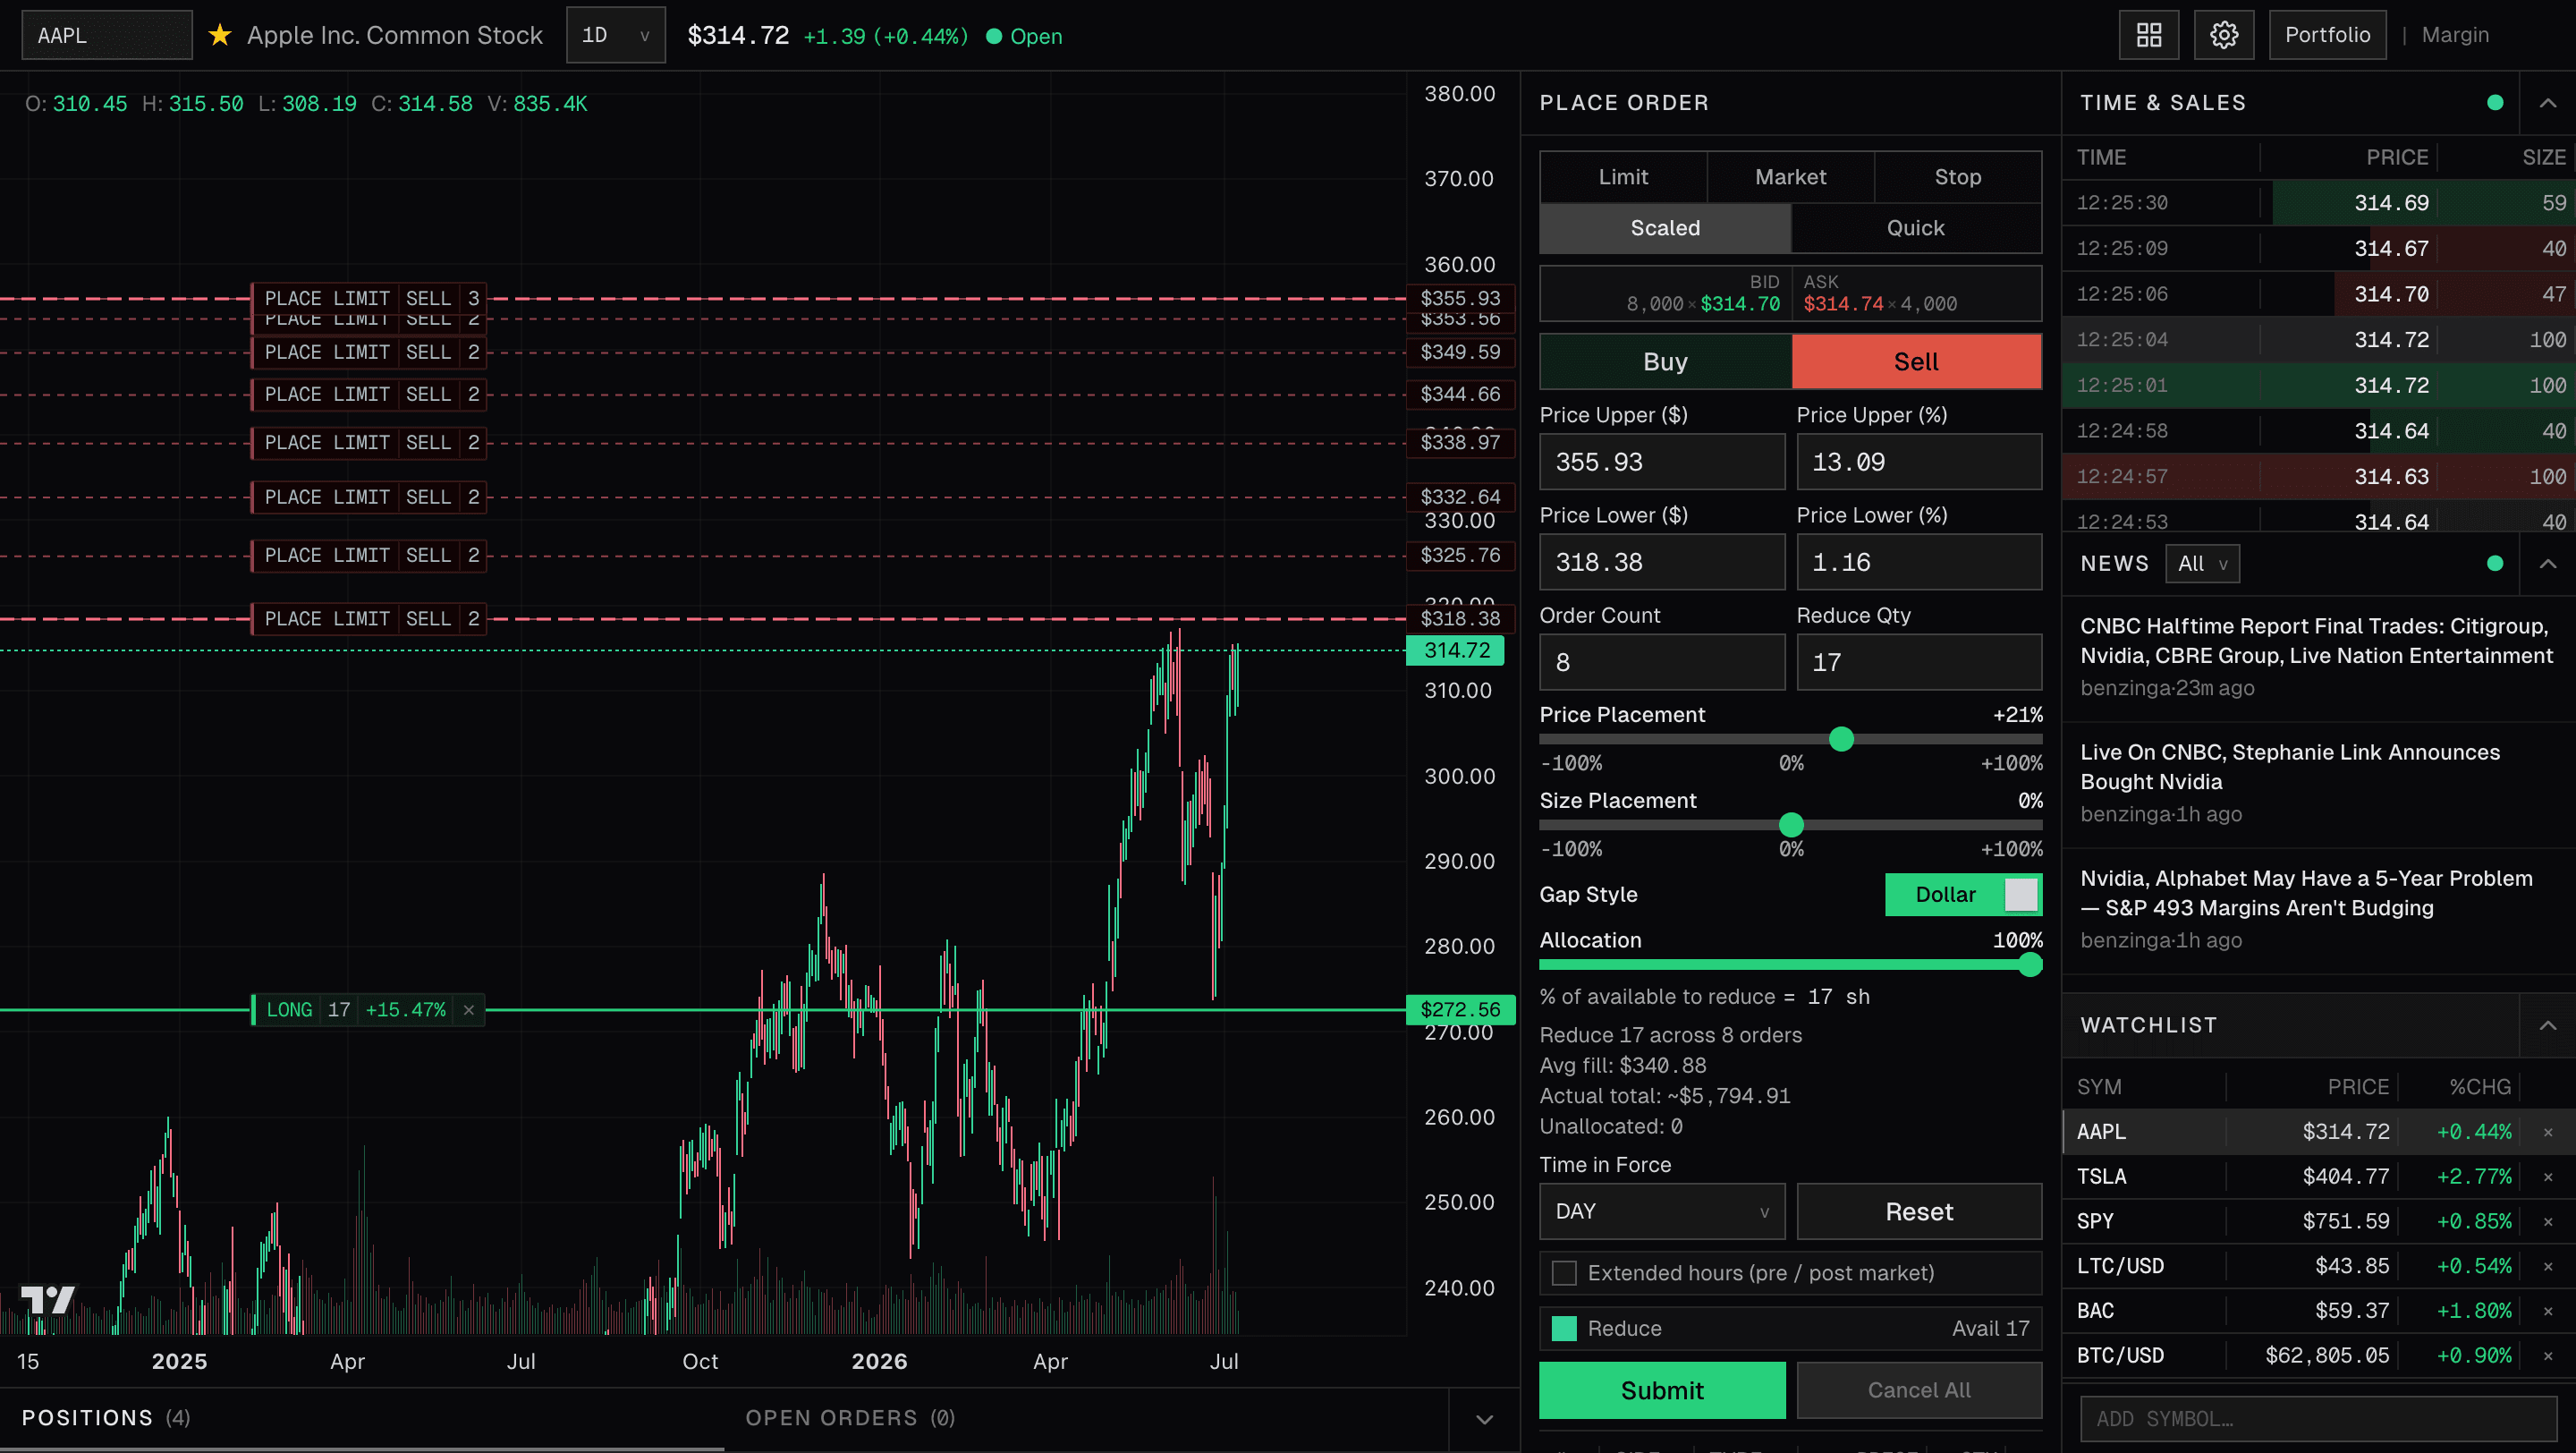Open the 1D timeframe dropdown
Viewport: 2576px width, 1453px height.
[616, 35]
